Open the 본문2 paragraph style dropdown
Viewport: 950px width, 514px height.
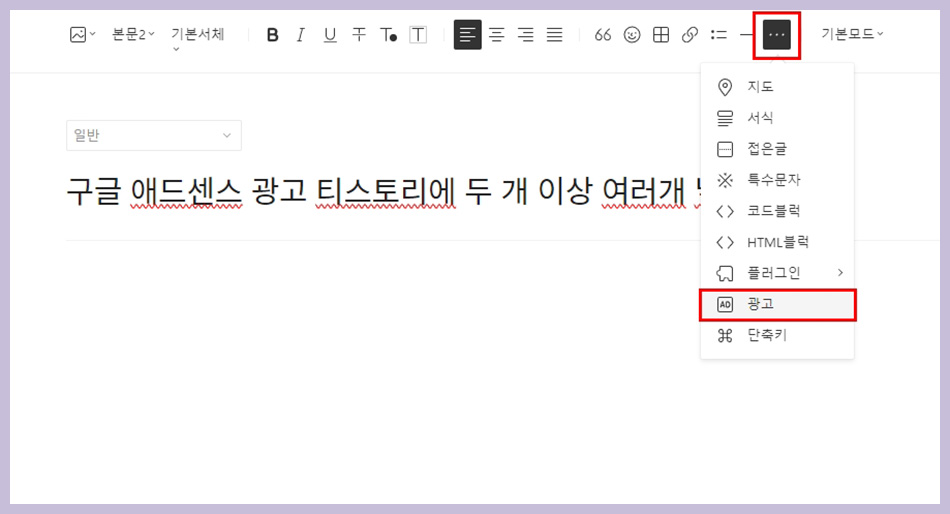click(133, 35)
